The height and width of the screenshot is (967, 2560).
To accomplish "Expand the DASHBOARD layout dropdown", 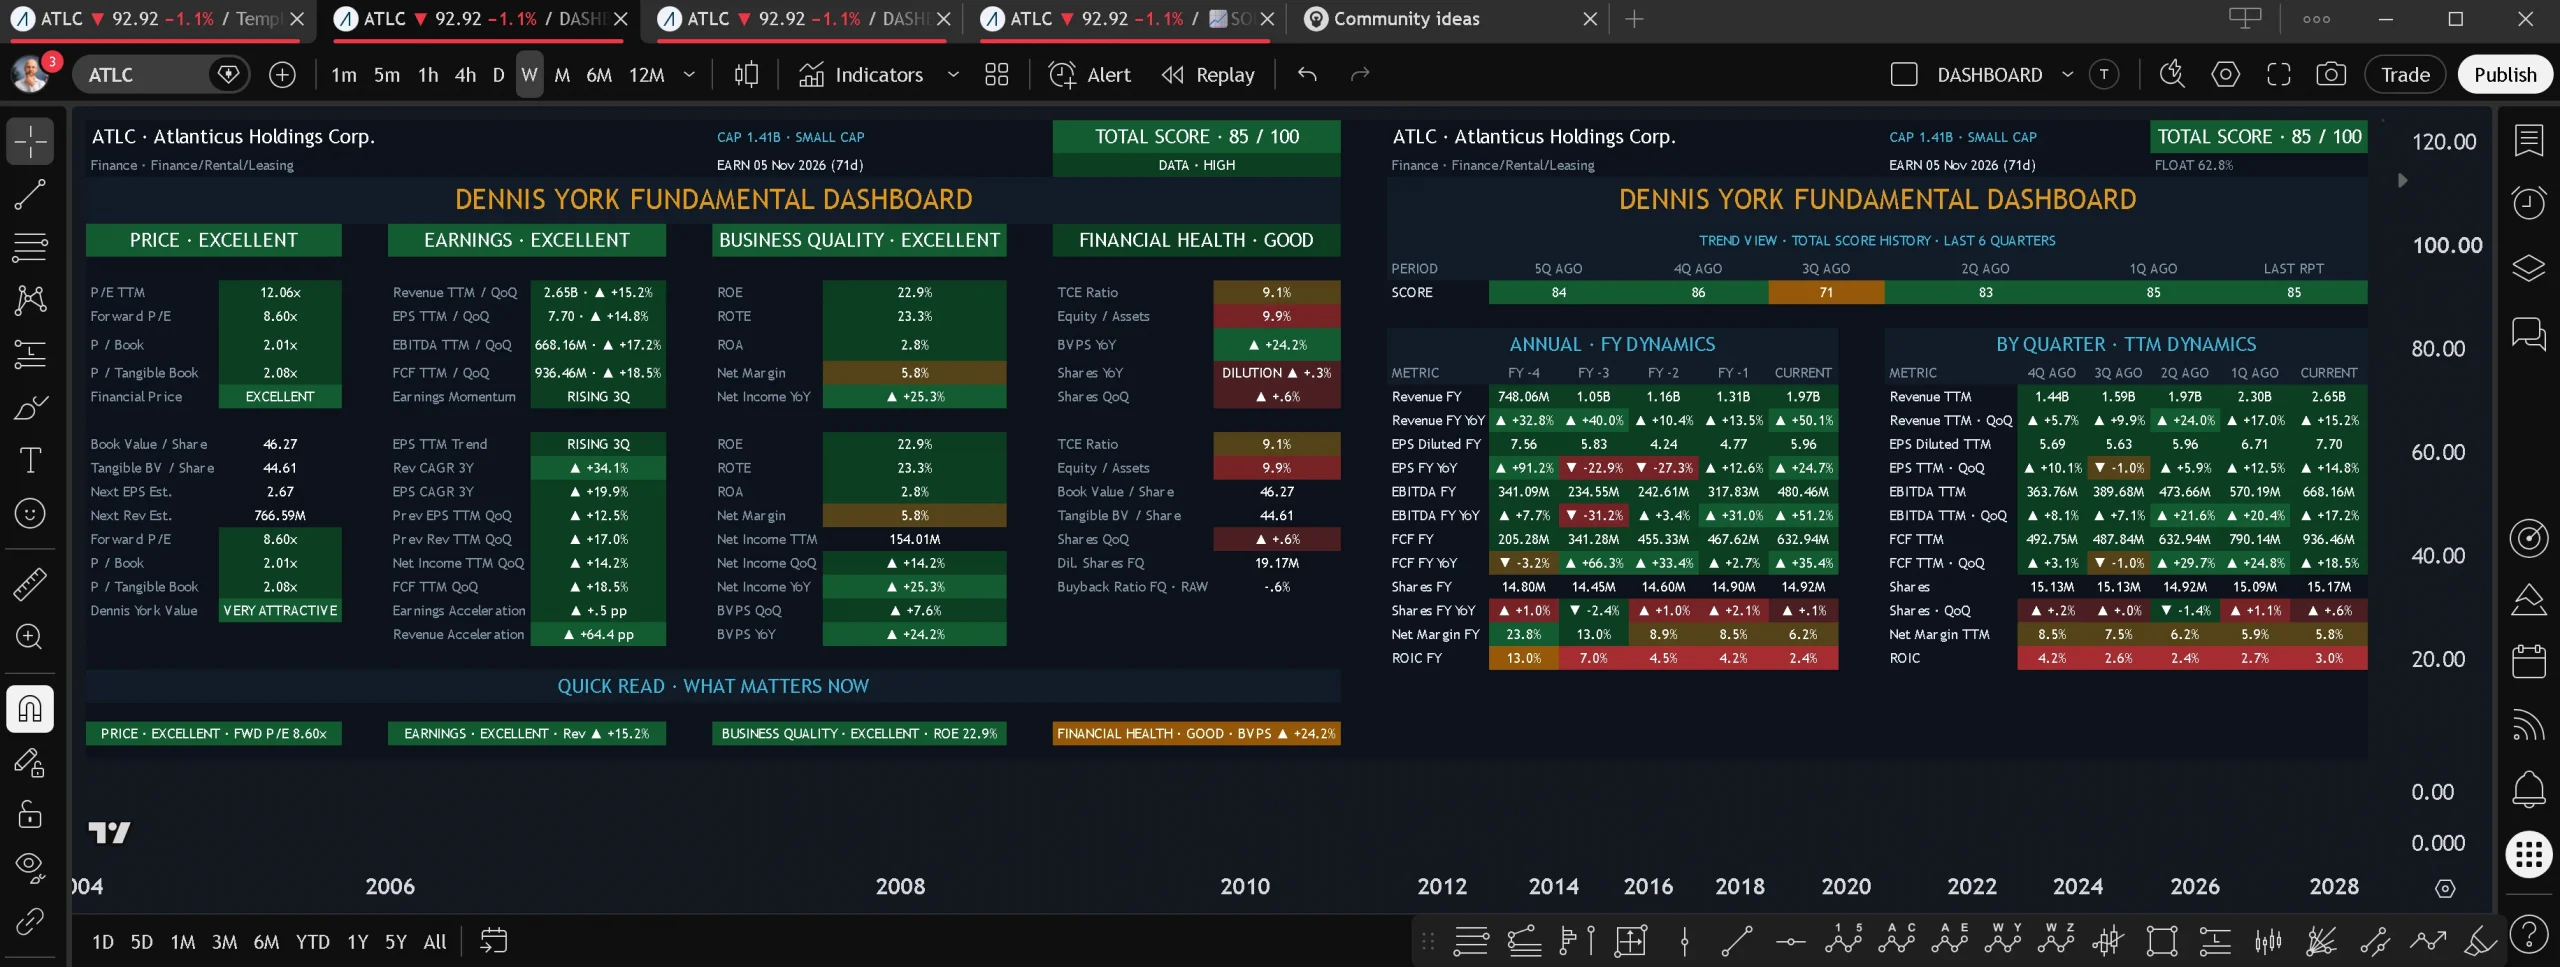I will pyautogui.click(x=2067, y=74).
